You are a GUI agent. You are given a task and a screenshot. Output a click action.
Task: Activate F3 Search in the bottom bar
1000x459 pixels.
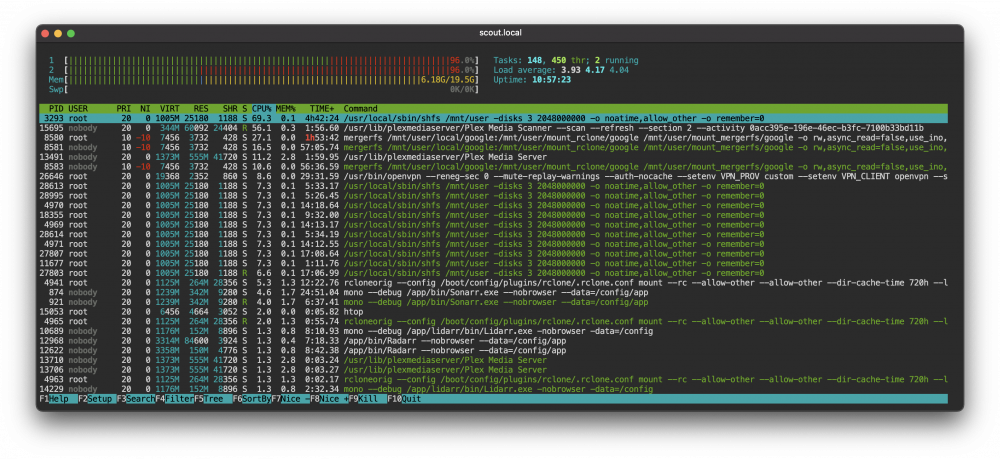(136, 399)
